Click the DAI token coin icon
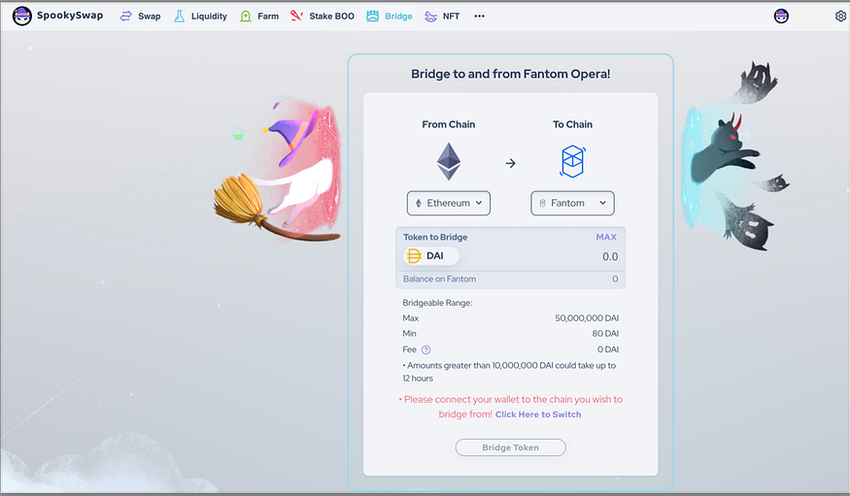This screenshot has height=496, width=850. click(414, 255)
